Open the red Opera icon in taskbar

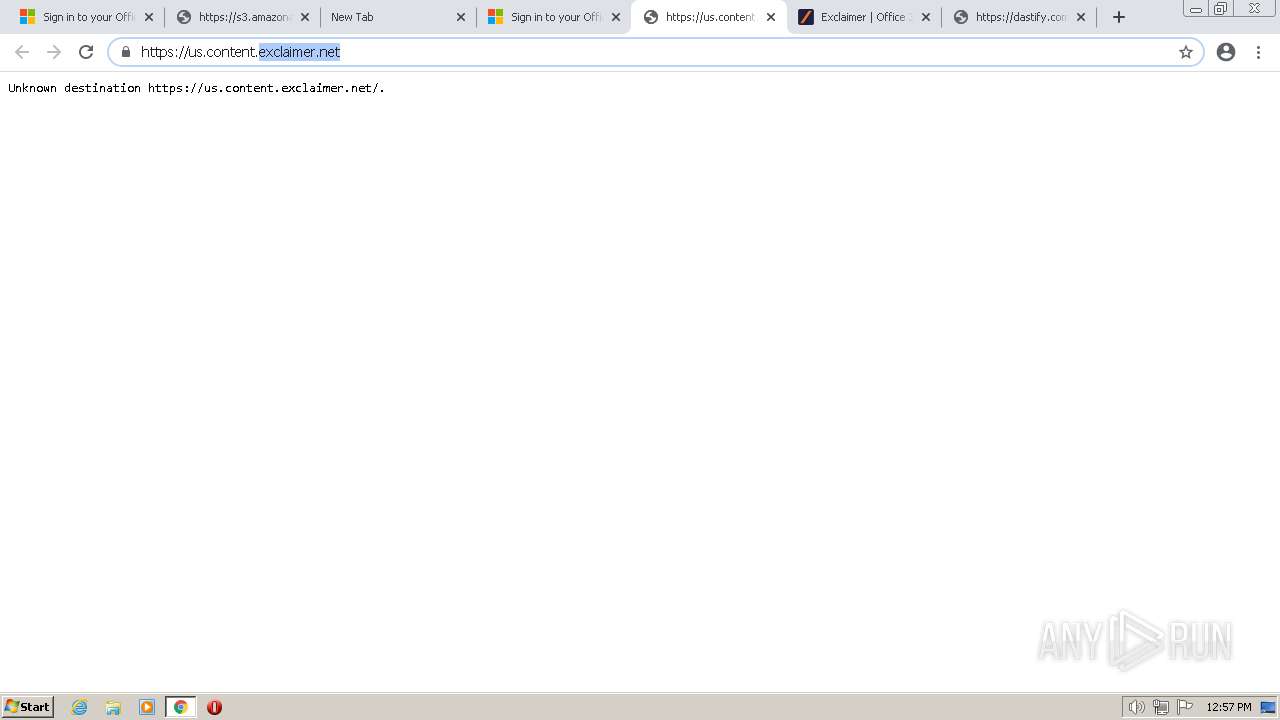click(x=214, y=707)
